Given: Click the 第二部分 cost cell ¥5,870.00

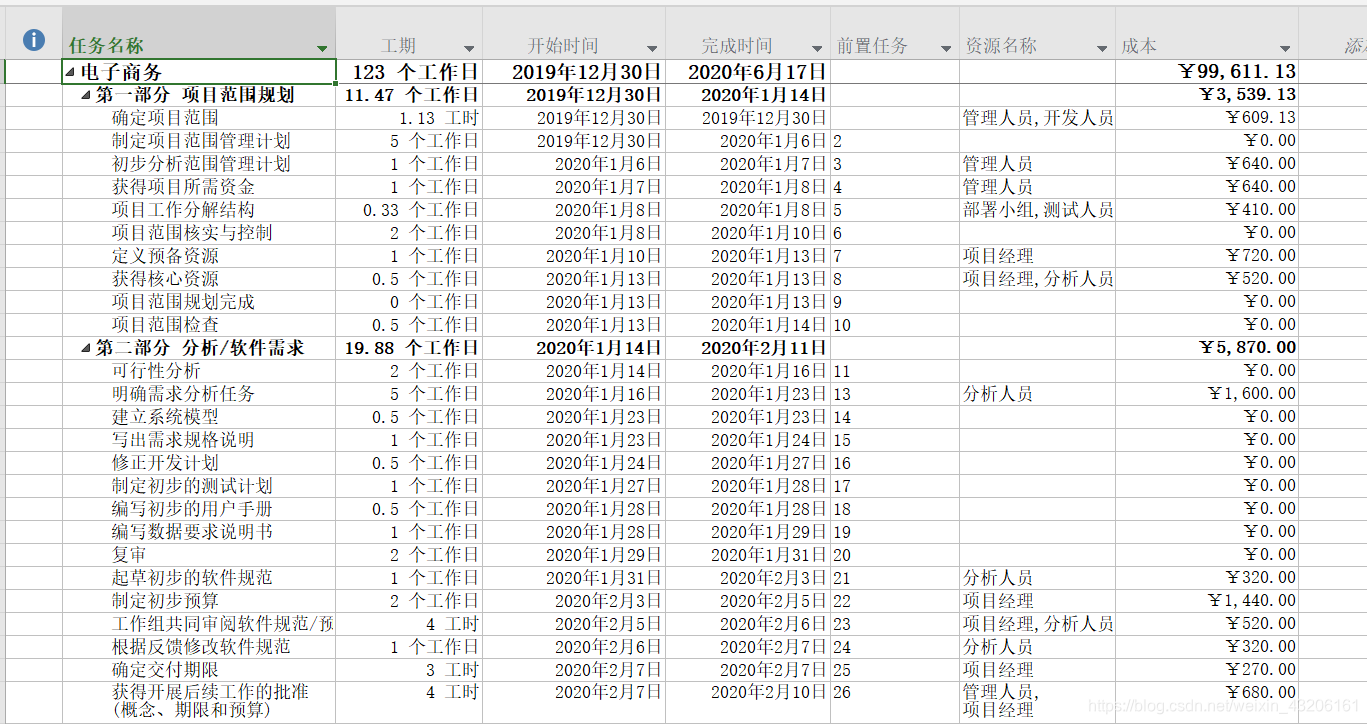Looking at the screenshot, I should tap(1207, 348).
